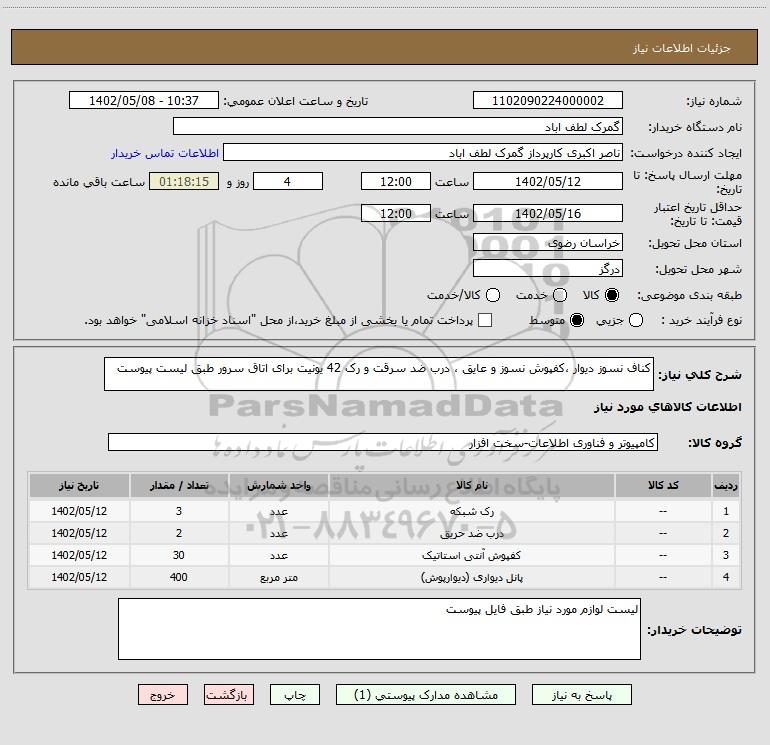Click the date cell in row 1
The height and width of the screenshot is (745, 770).
pyautogui.click(x=79, y=511)
